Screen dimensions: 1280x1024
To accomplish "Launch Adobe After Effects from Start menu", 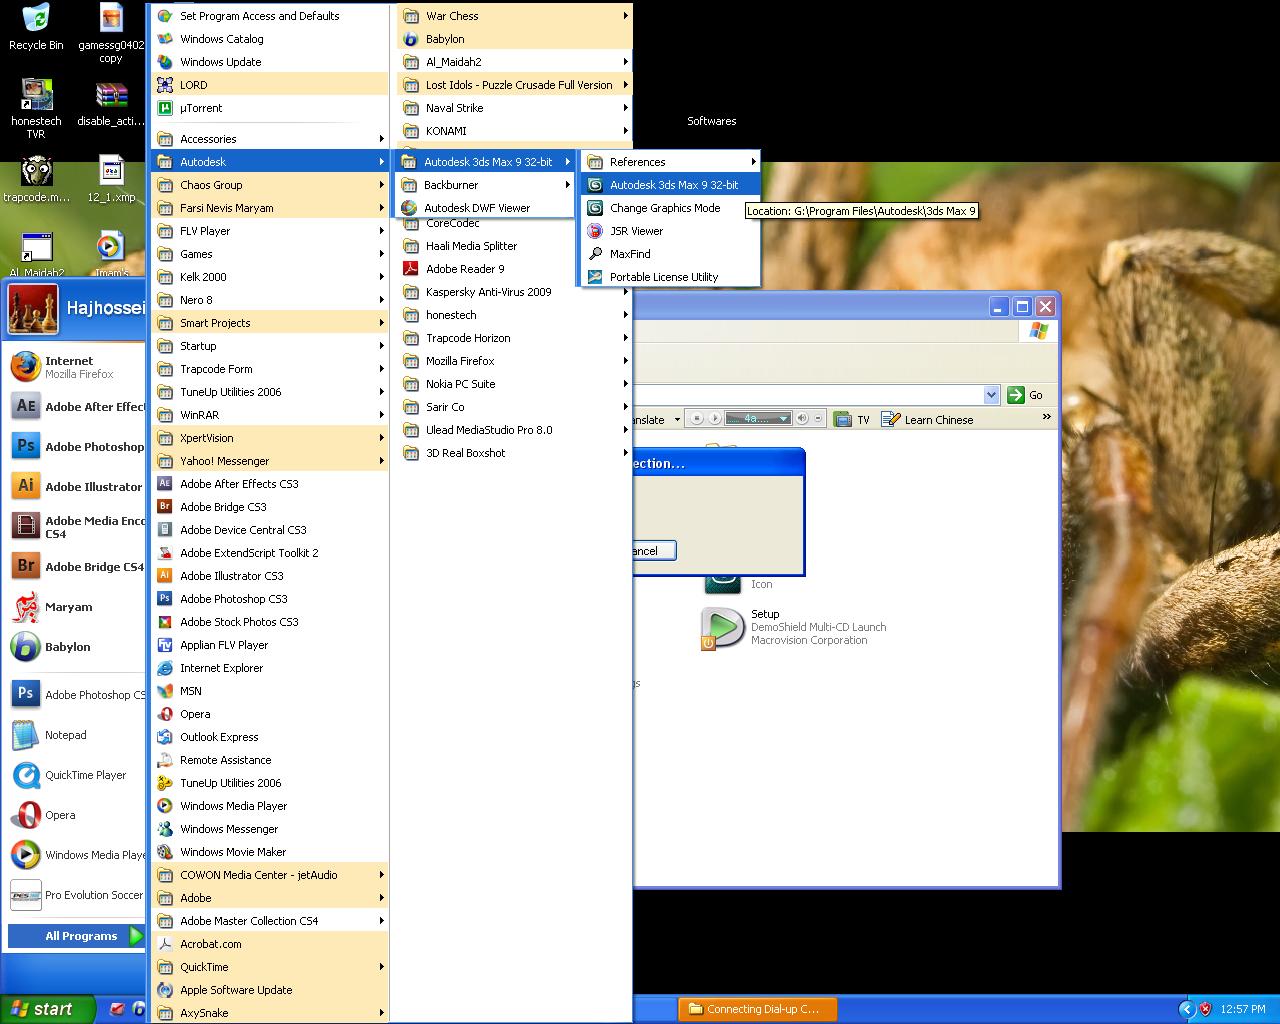I will 78,407.
